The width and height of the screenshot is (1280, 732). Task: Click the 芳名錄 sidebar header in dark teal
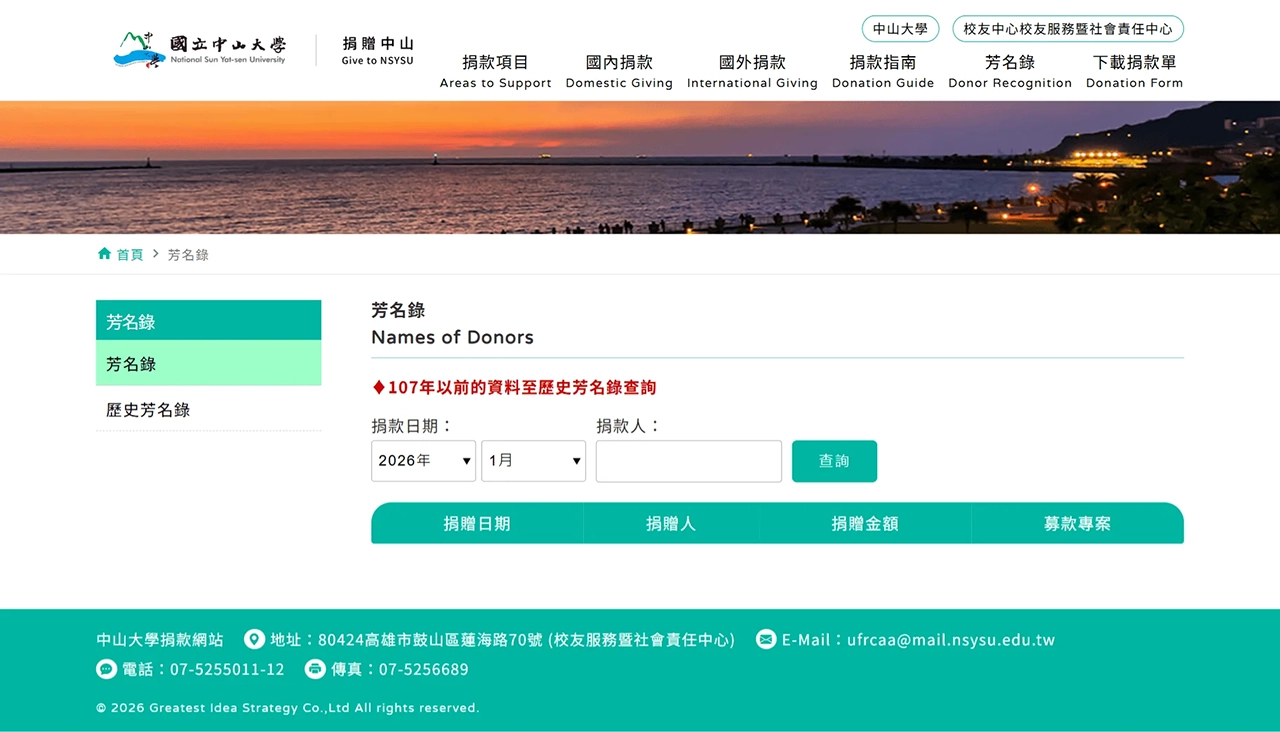click(208, 321)
